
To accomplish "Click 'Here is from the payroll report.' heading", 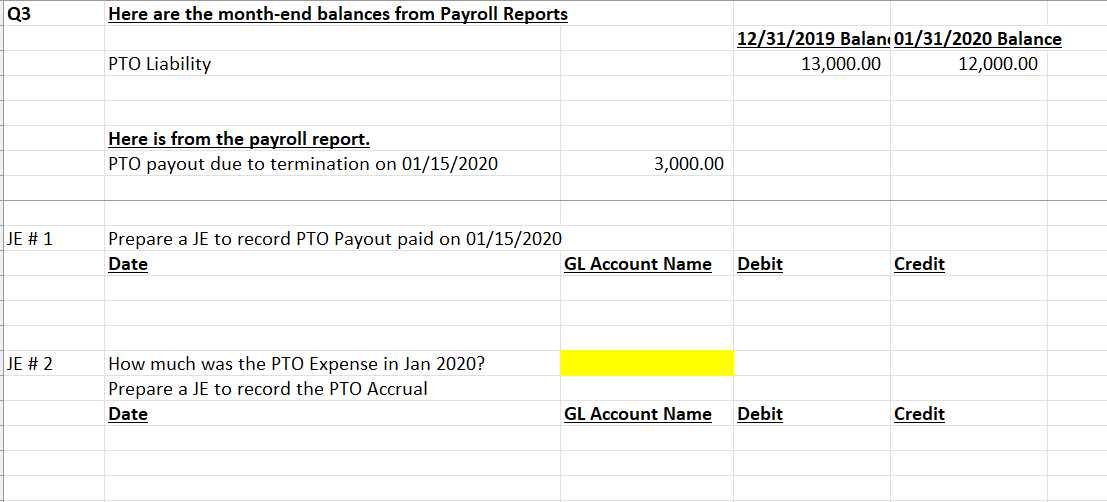I will (239, 139).
